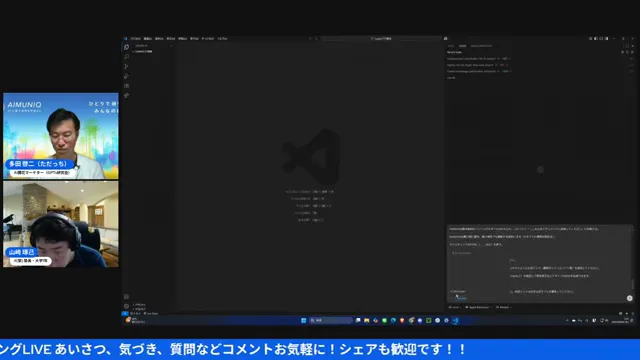The height and width of the screenshot is (360, 640).
Task: Toggle the primary side bar layout button
Action: (x=596, y=39)
